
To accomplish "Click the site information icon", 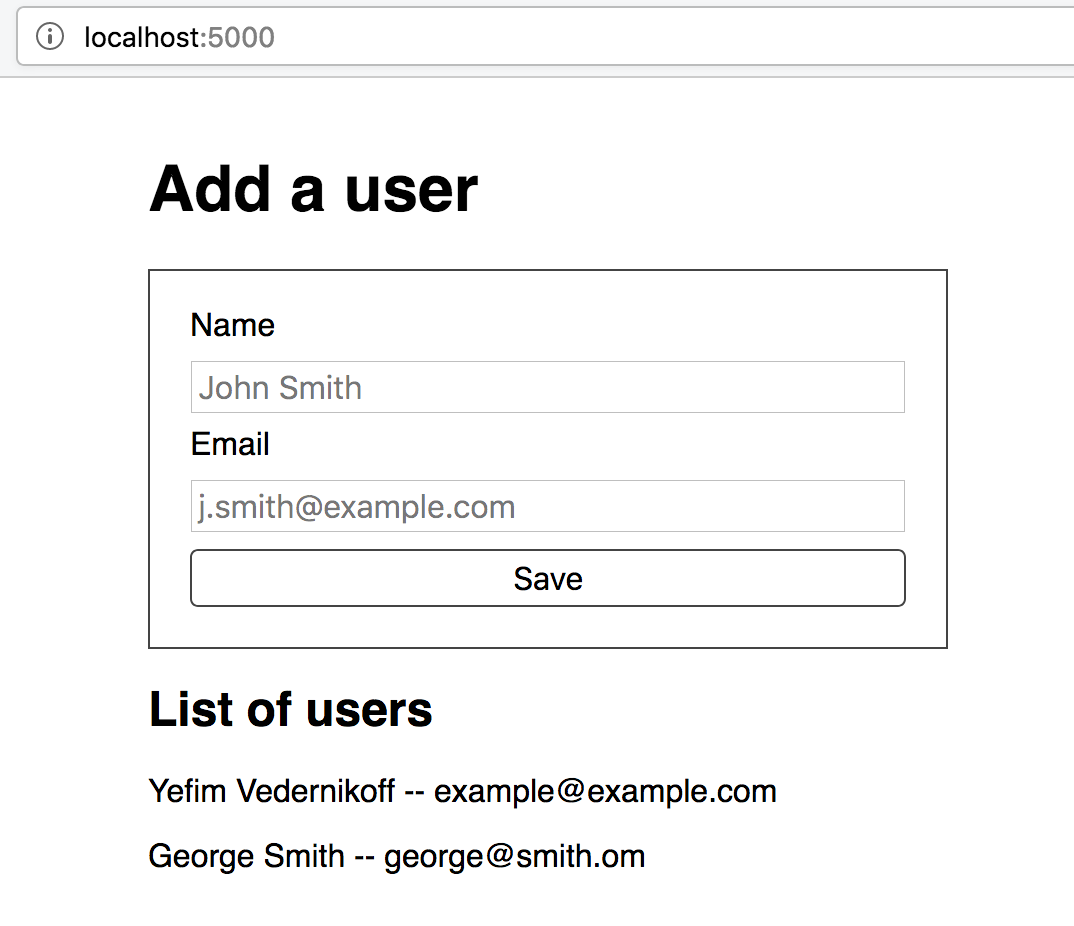I will tap(49, 38).
